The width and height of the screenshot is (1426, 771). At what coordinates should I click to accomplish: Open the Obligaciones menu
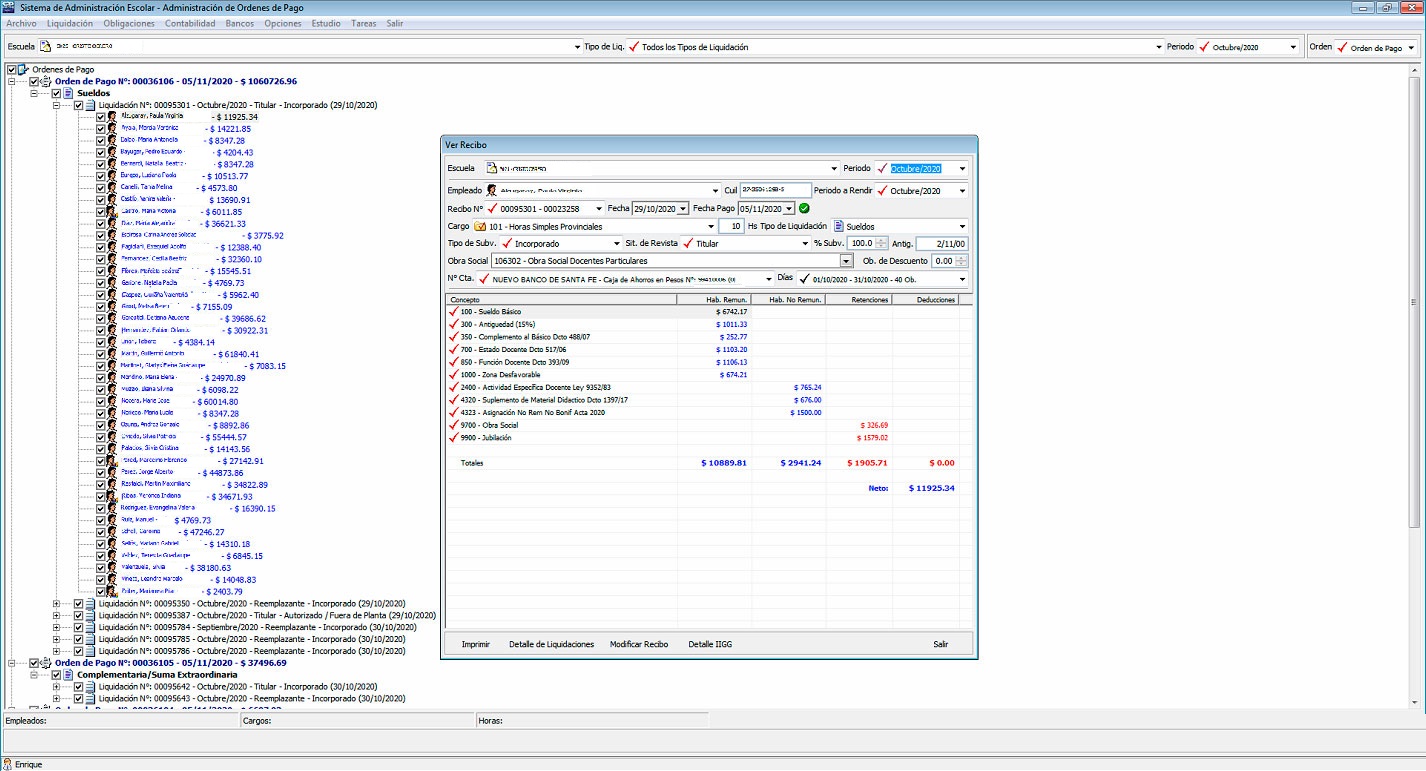(129, 23)
